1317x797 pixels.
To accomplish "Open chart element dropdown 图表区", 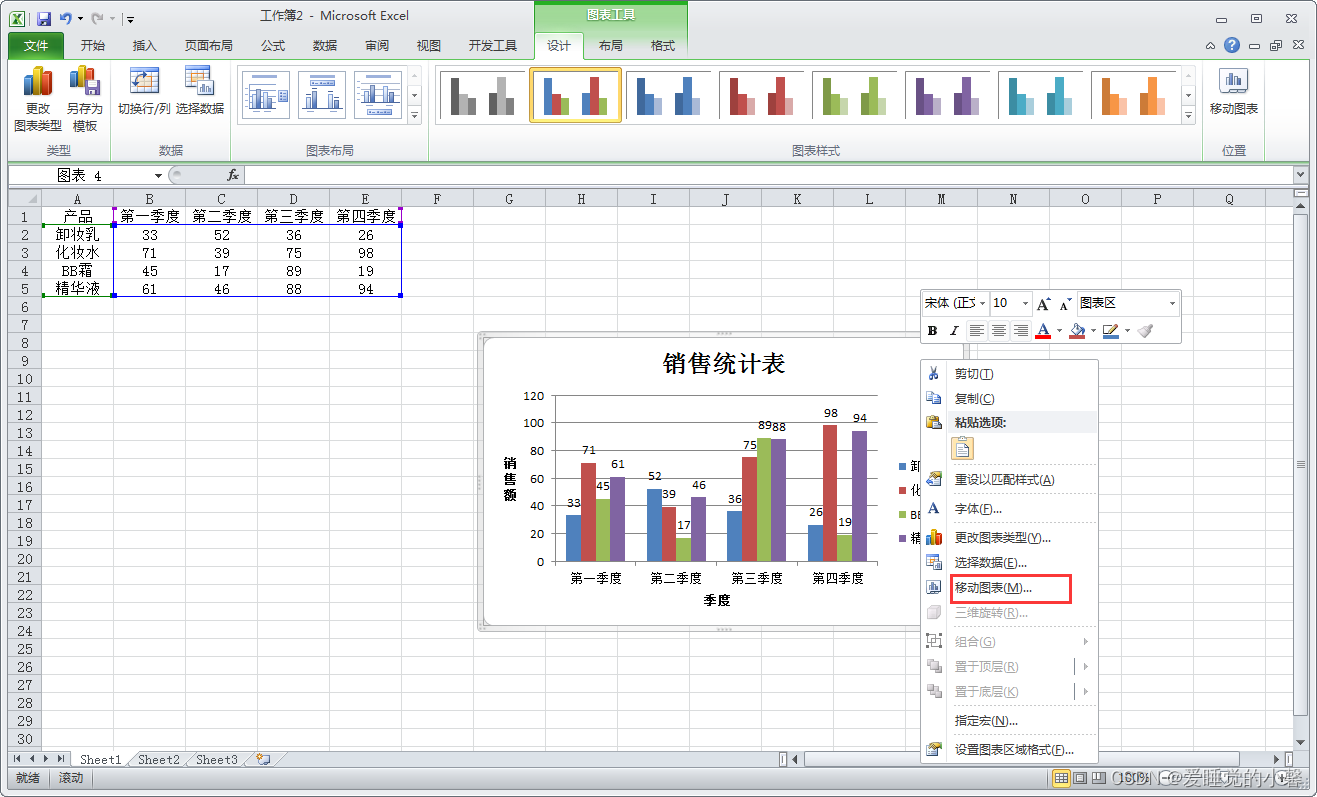I will (1172, 303).
